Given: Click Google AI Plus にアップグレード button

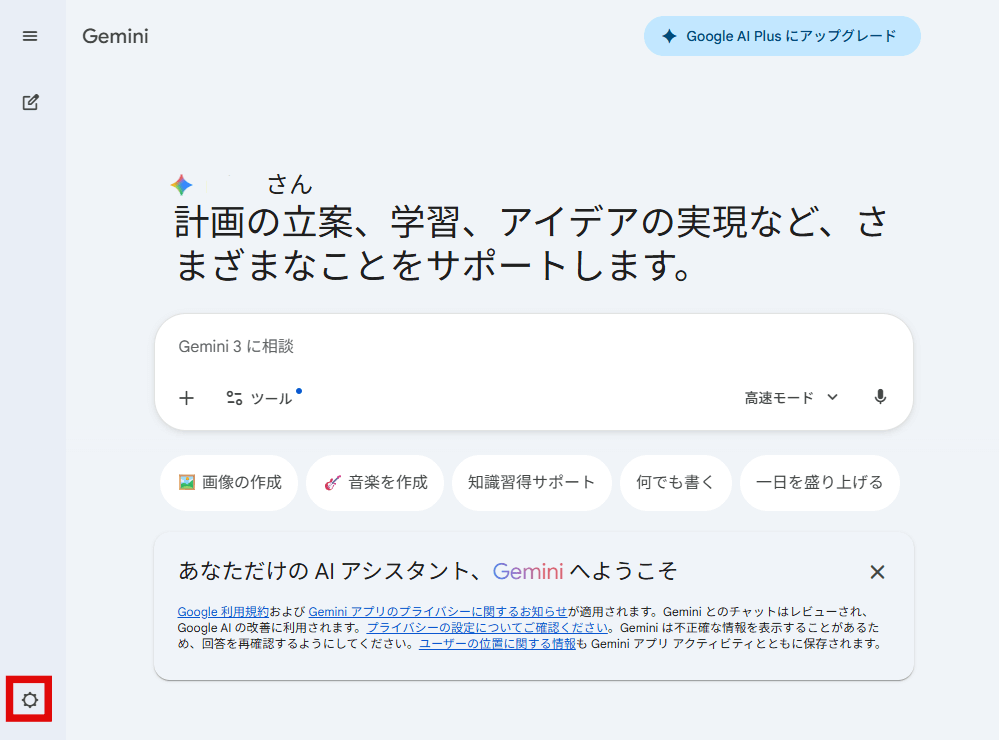Looking at the screenshot, I should [782, 36].
